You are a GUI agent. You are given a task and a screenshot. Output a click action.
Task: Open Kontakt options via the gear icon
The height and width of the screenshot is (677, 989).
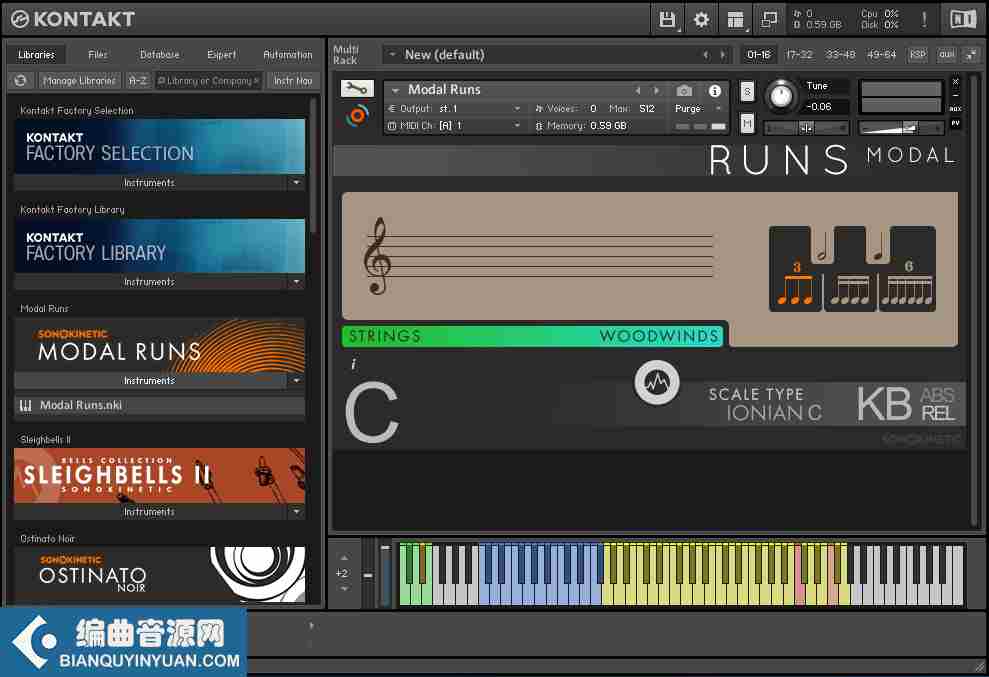[701, 20]
